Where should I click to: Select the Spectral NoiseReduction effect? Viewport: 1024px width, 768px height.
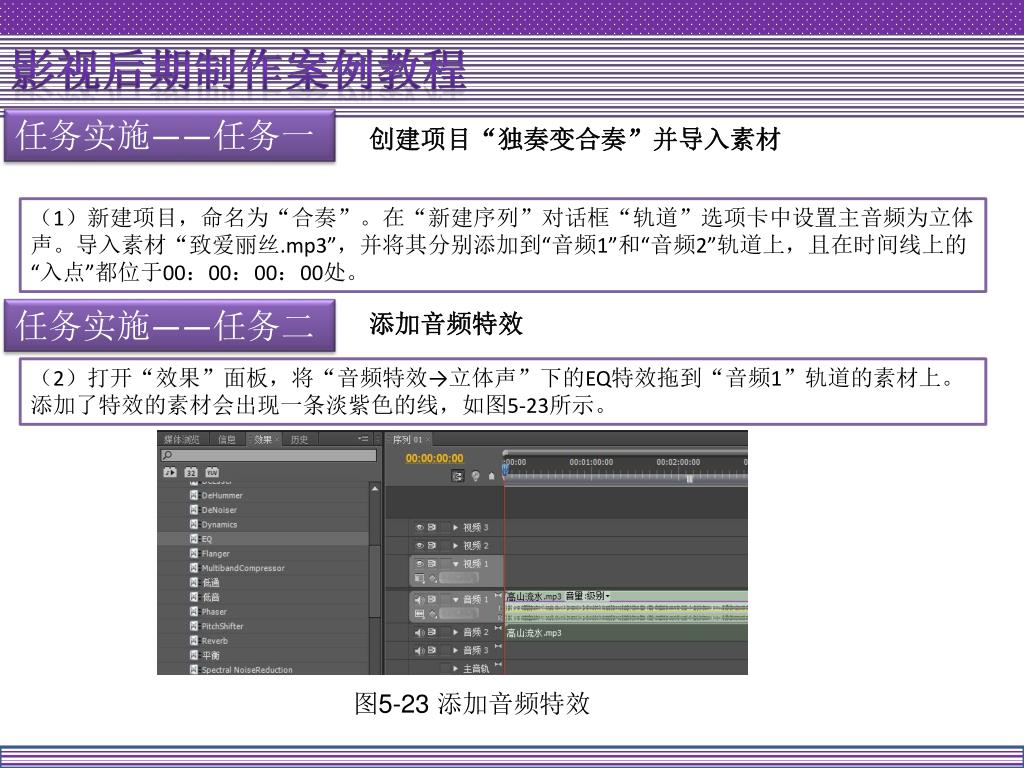click(x=247, y=669)
